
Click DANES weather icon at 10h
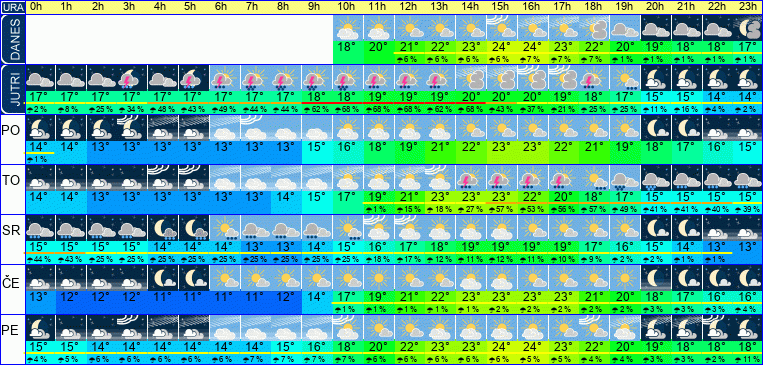[x=348, y=28]
